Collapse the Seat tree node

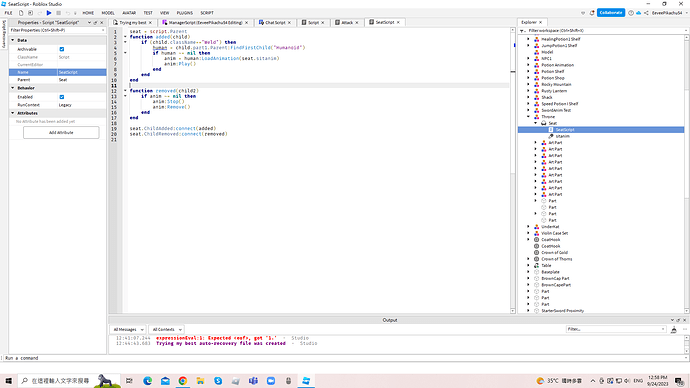(x=536, y=123)
